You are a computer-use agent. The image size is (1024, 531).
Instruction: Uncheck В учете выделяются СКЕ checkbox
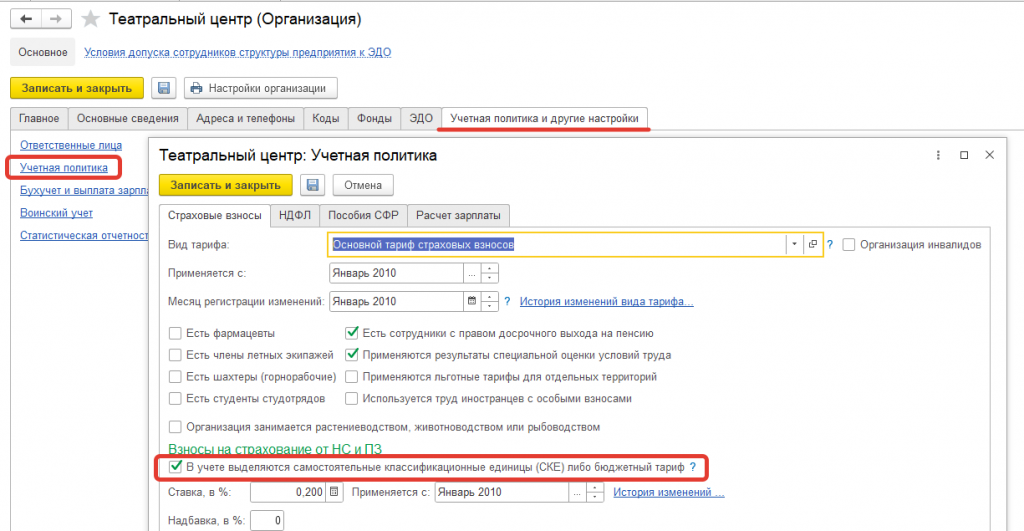pyautogui.click(x=175, y=467)
